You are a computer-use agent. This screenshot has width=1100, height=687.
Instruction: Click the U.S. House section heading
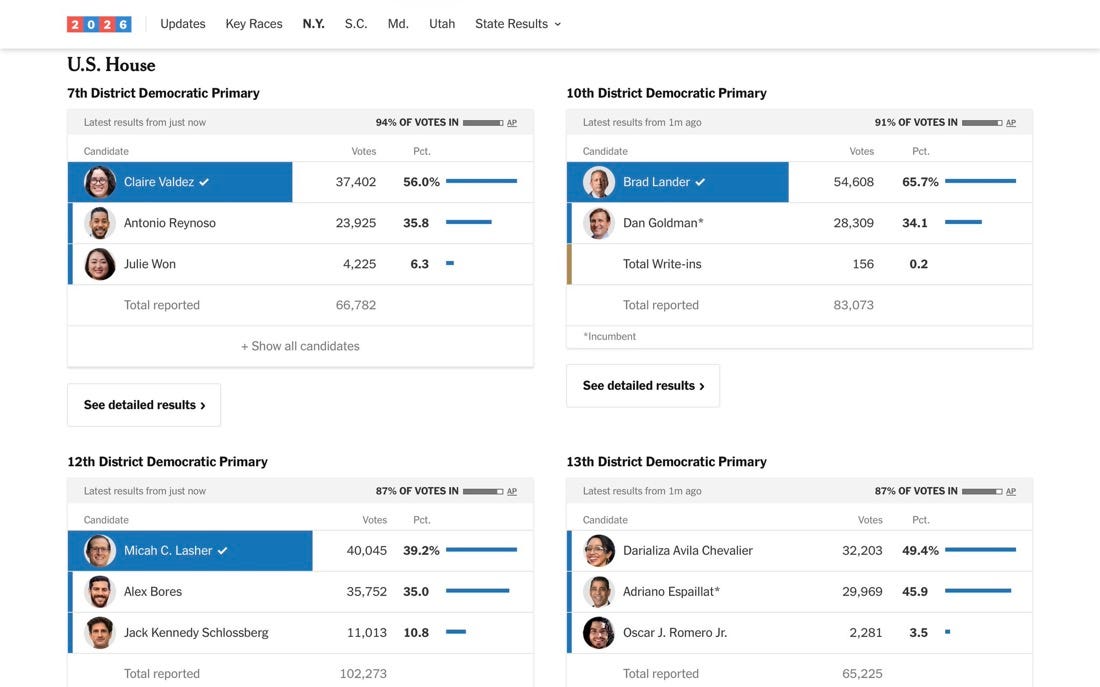pos(112,65)
